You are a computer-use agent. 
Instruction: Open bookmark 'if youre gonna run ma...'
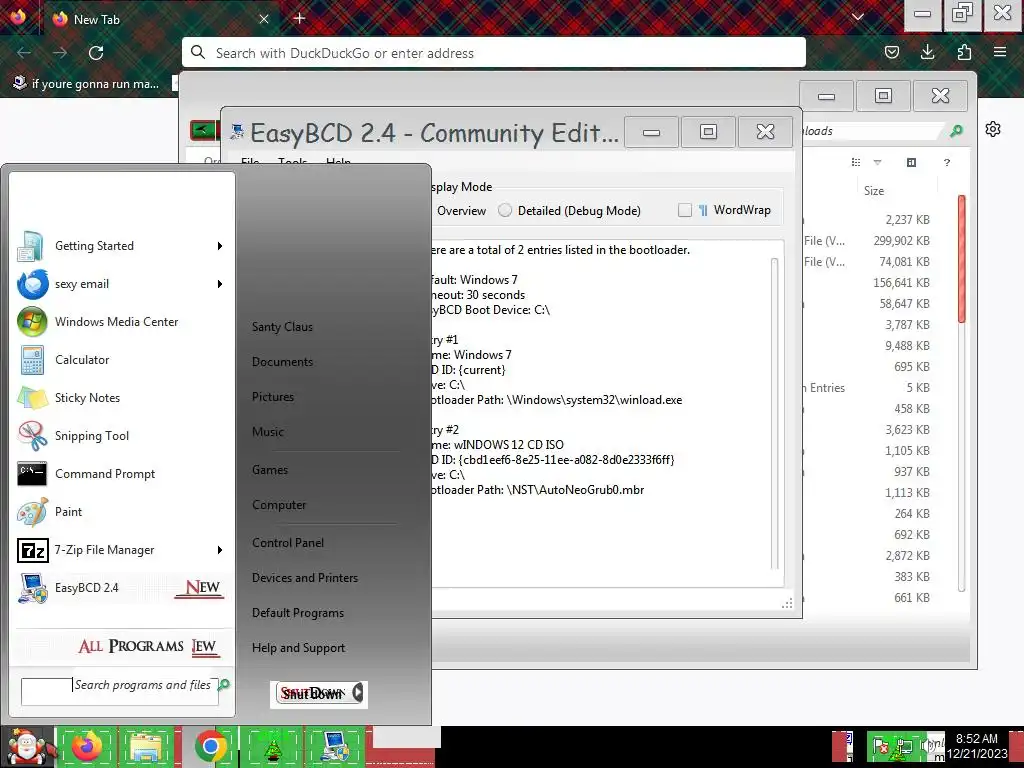click(87, 84)
